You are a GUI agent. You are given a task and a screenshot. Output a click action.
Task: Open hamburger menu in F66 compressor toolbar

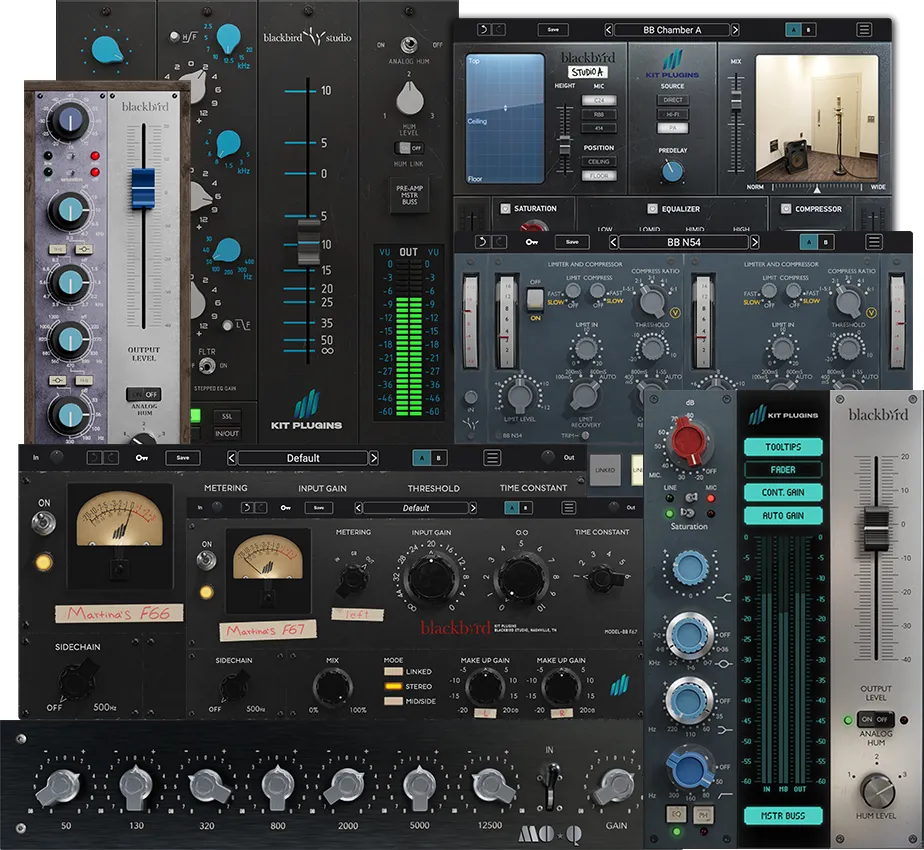coord(492,457)
